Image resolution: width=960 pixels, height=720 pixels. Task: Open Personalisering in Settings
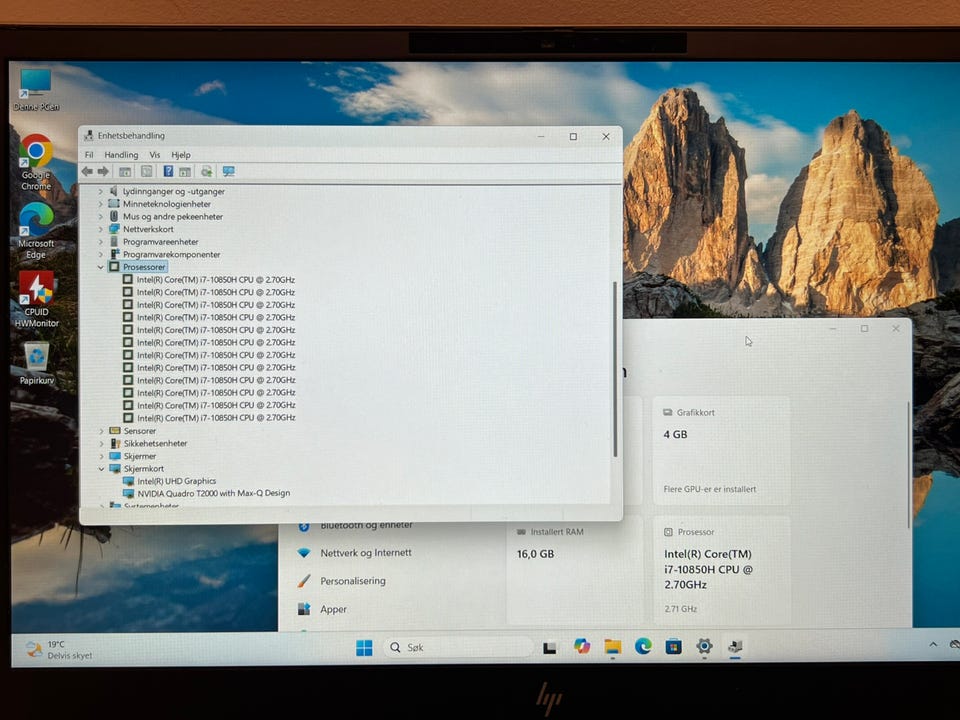point(353,581)
